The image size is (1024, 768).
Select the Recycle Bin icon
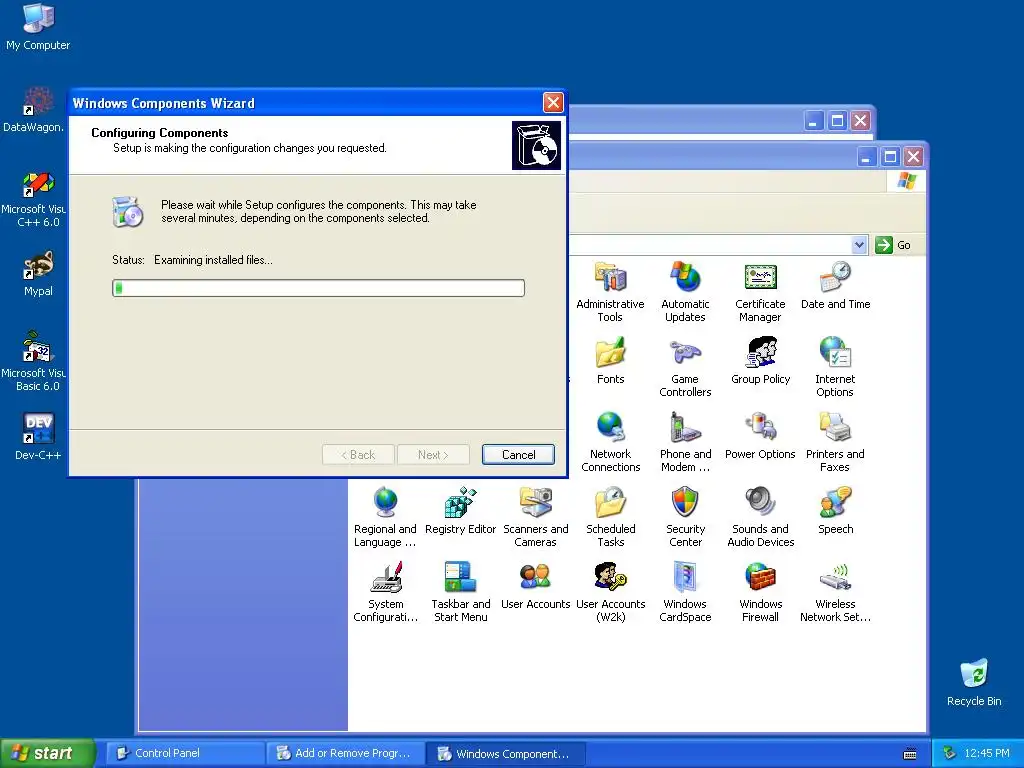(974, 682)
